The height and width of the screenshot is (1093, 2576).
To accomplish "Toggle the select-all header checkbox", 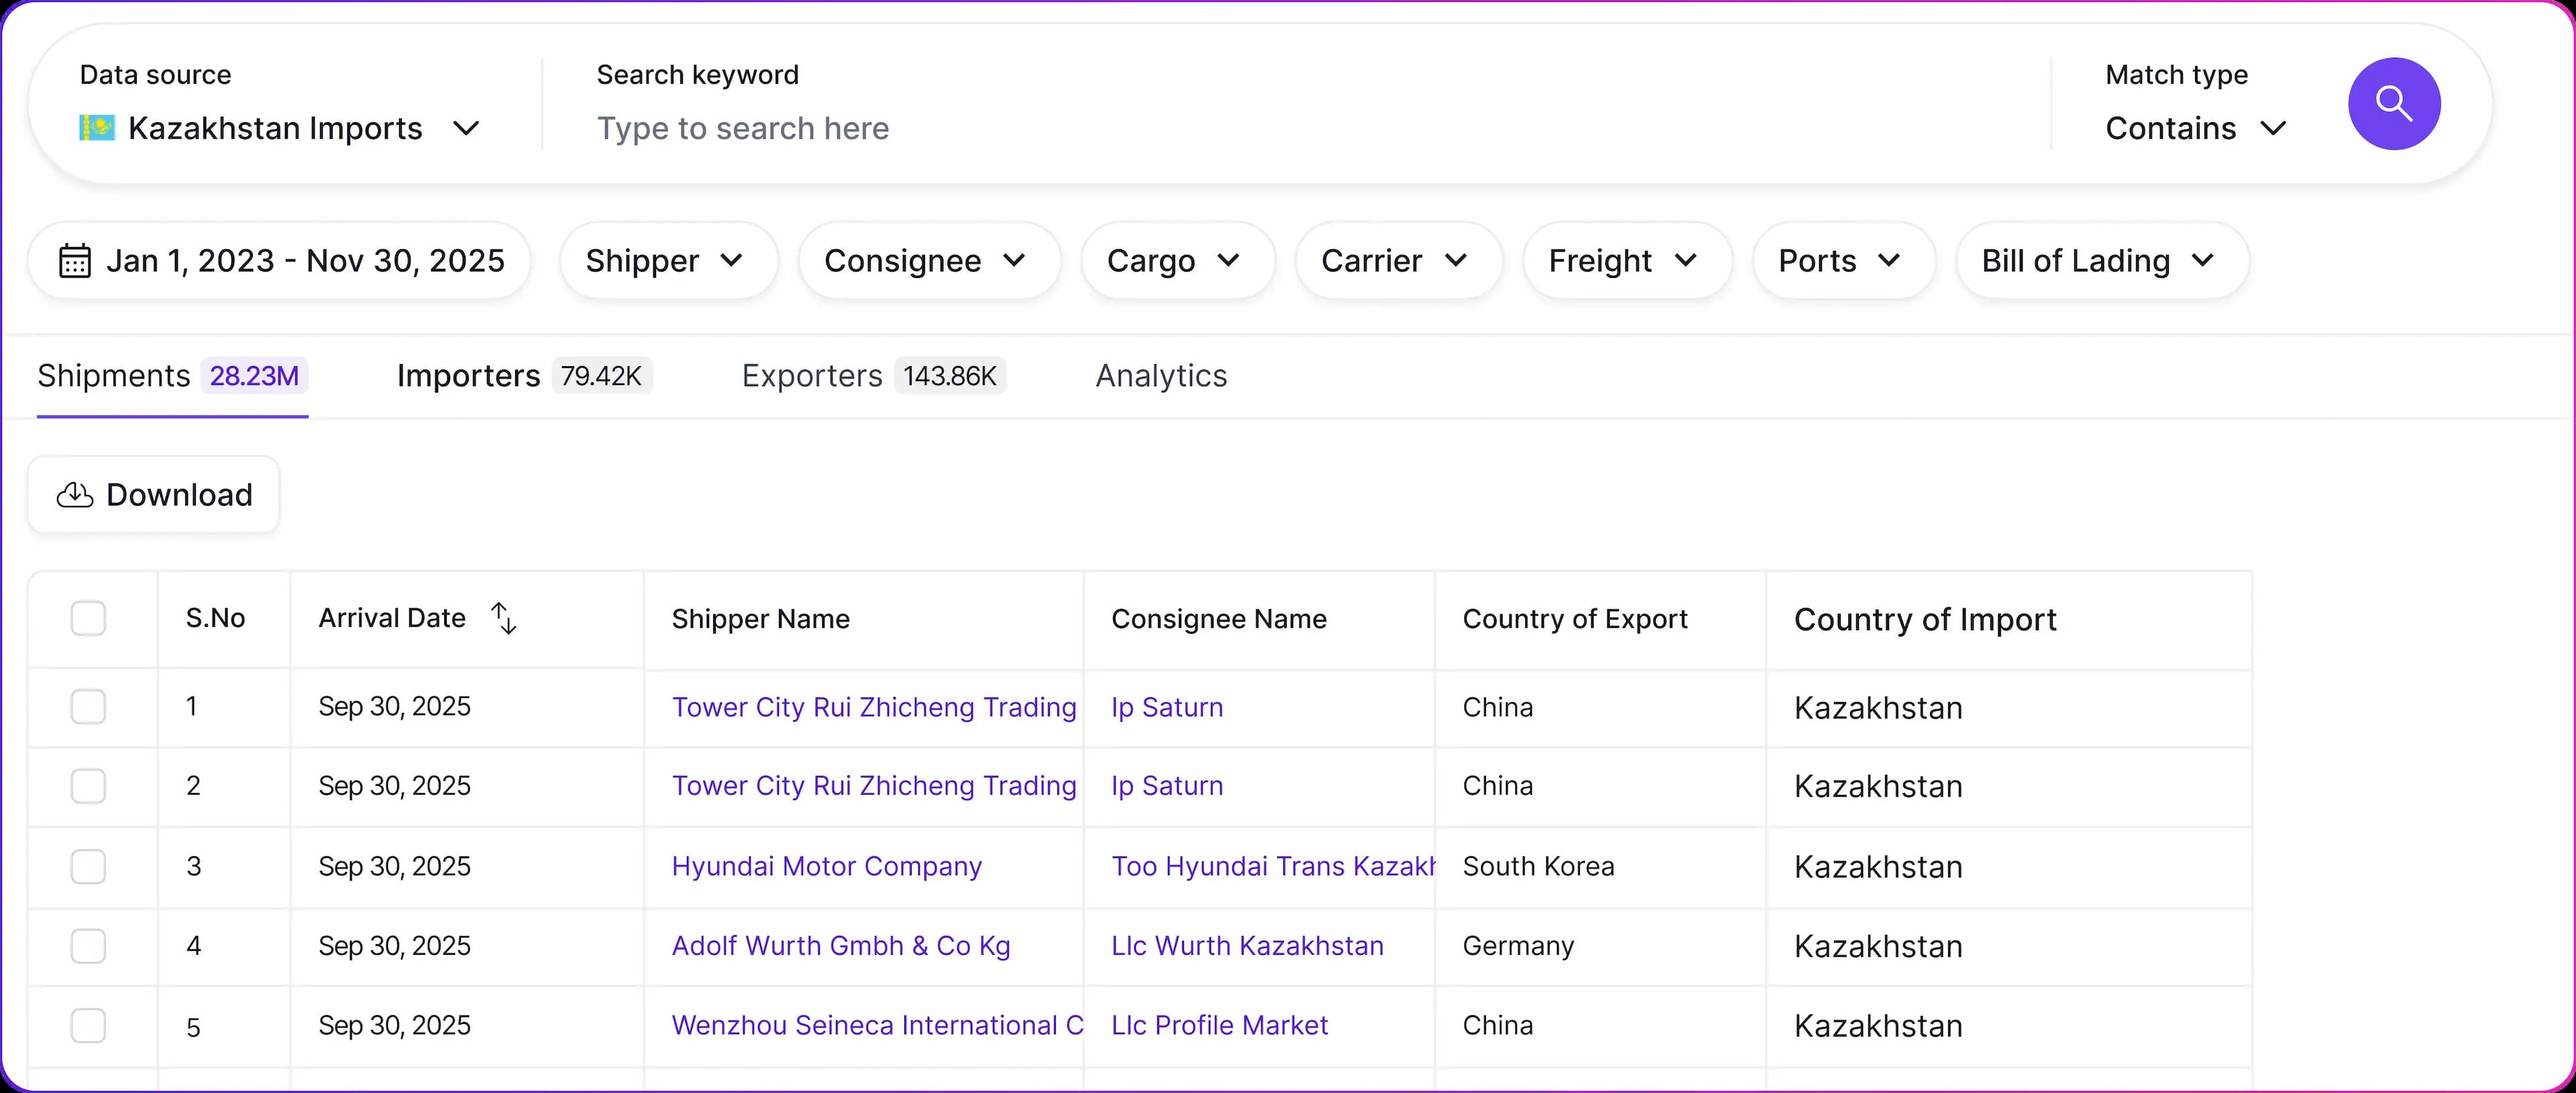I will click(88, 618).
